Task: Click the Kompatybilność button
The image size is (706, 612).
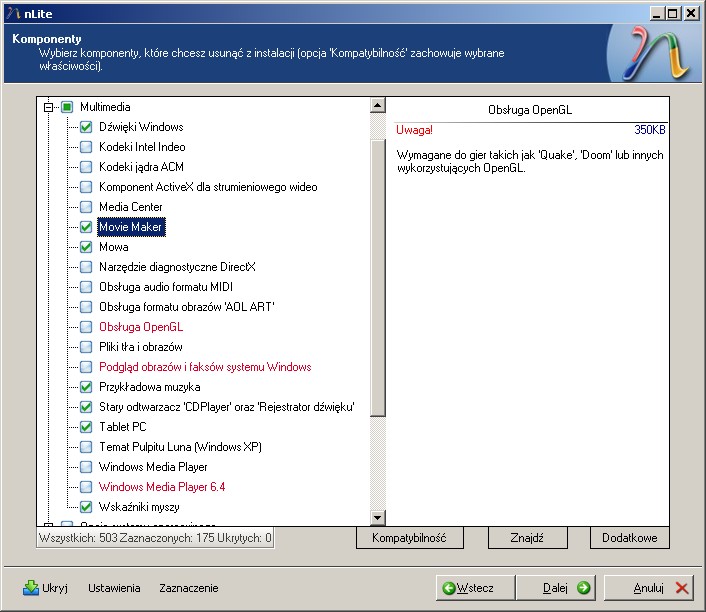Action: tap(409, 538)
